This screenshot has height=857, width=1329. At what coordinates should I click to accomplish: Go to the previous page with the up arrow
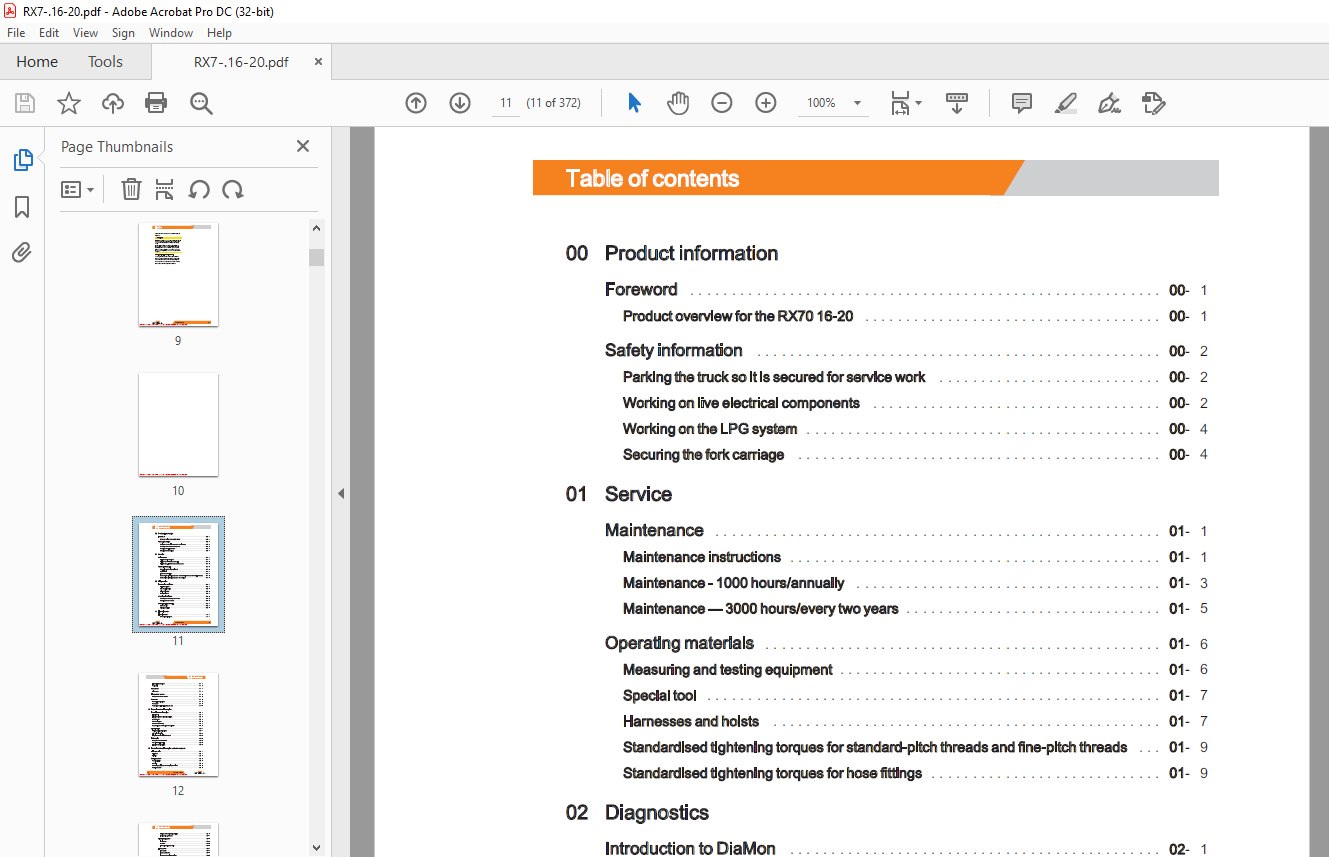coord(416,103)
